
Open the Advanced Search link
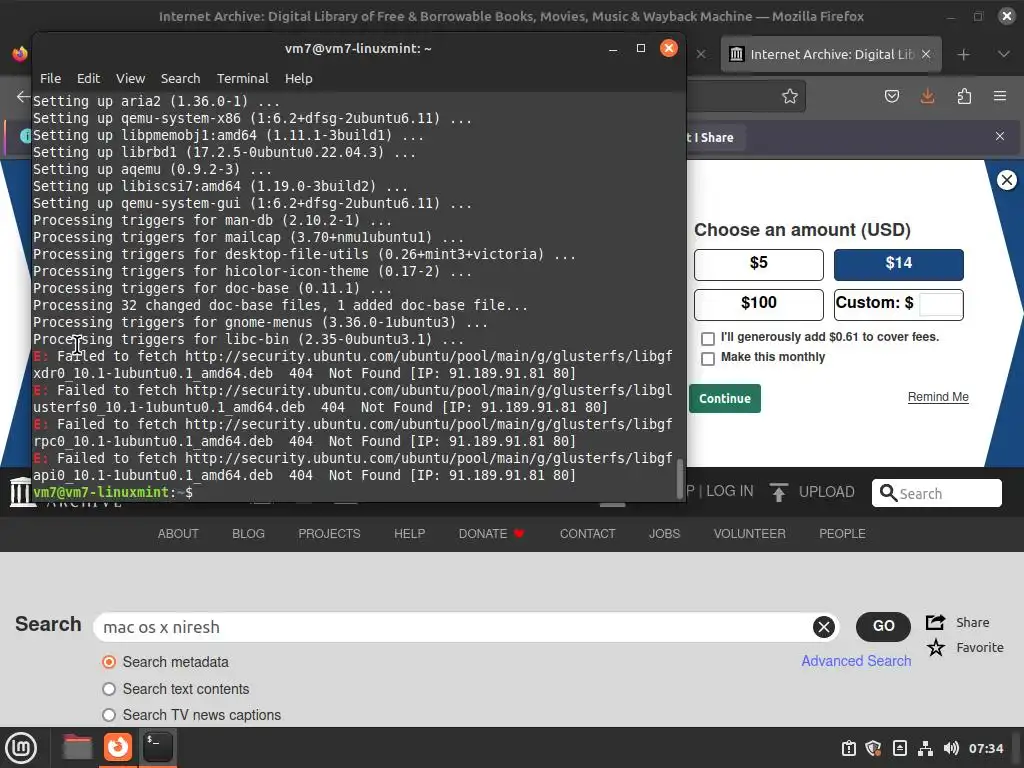(x=856, y=661)
